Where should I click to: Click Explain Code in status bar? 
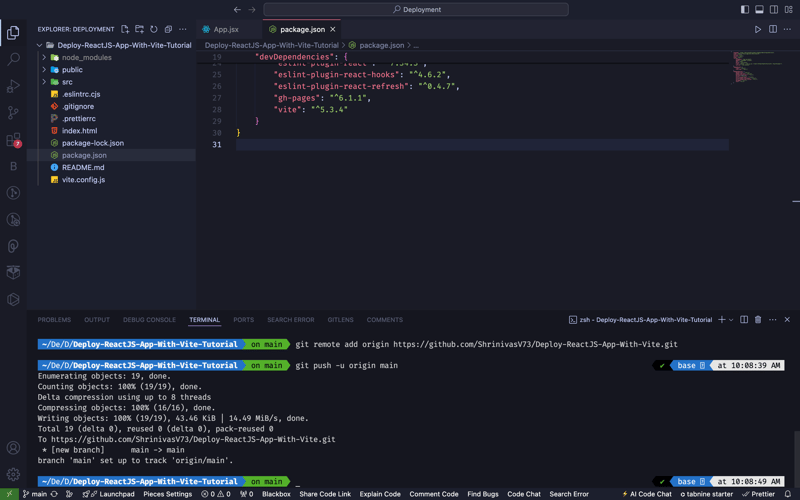pos(380,494)
